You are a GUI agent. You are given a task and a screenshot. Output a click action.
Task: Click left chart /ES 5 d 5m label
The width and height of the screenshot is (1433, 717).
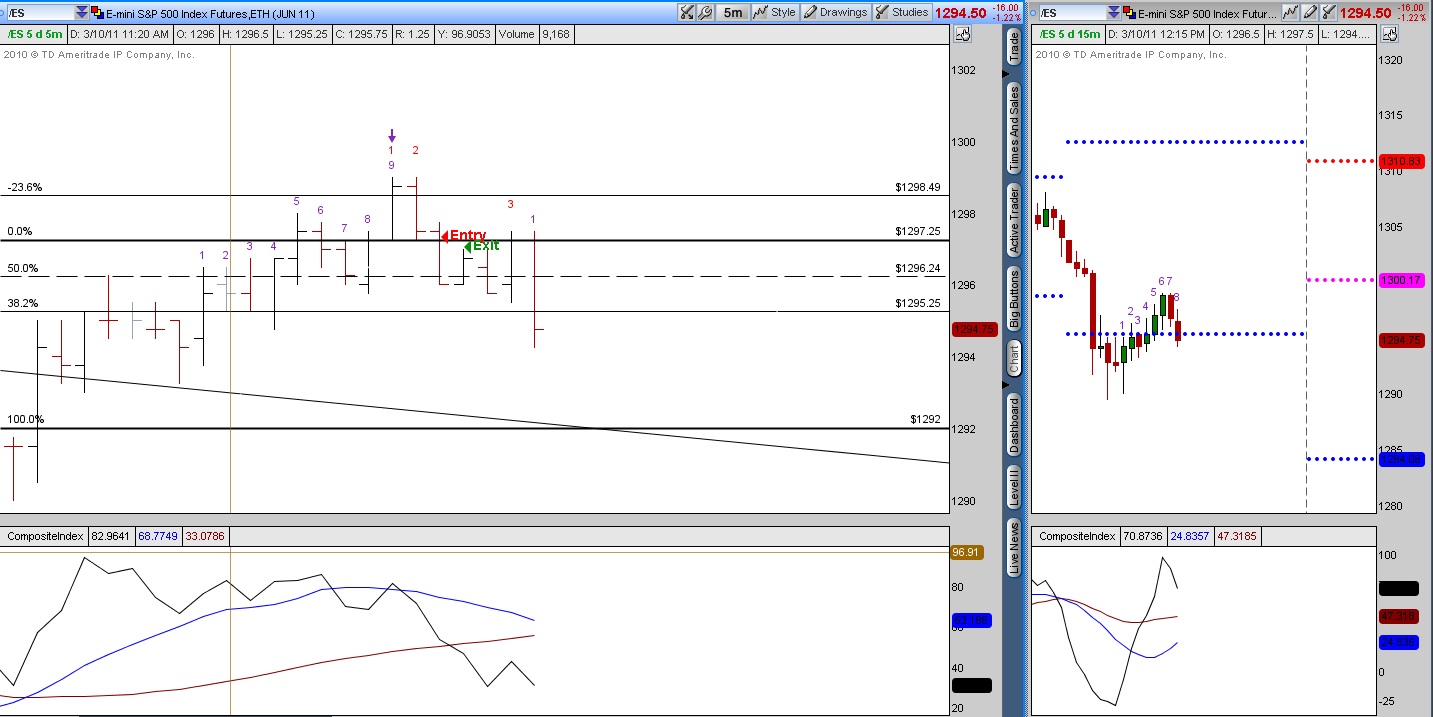35,34
